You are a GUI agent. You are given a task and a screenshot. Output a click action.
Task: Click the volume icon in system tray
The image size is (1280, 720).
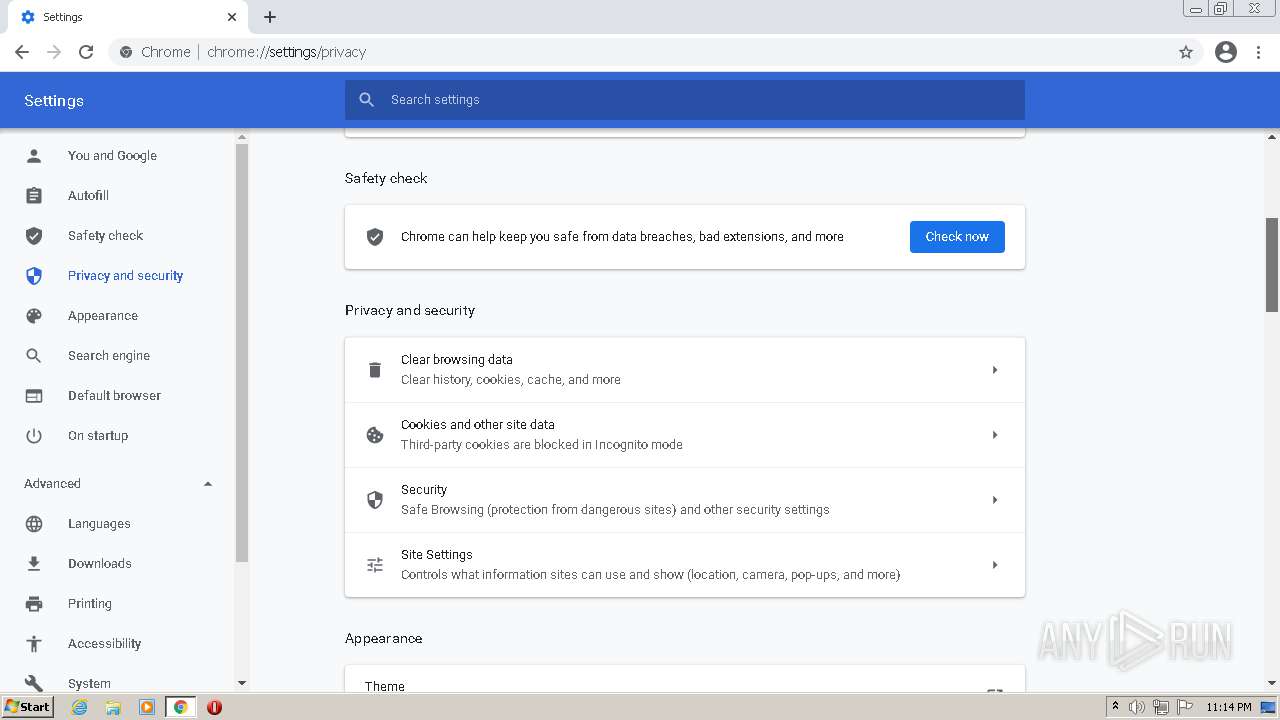coord(1137,707)
